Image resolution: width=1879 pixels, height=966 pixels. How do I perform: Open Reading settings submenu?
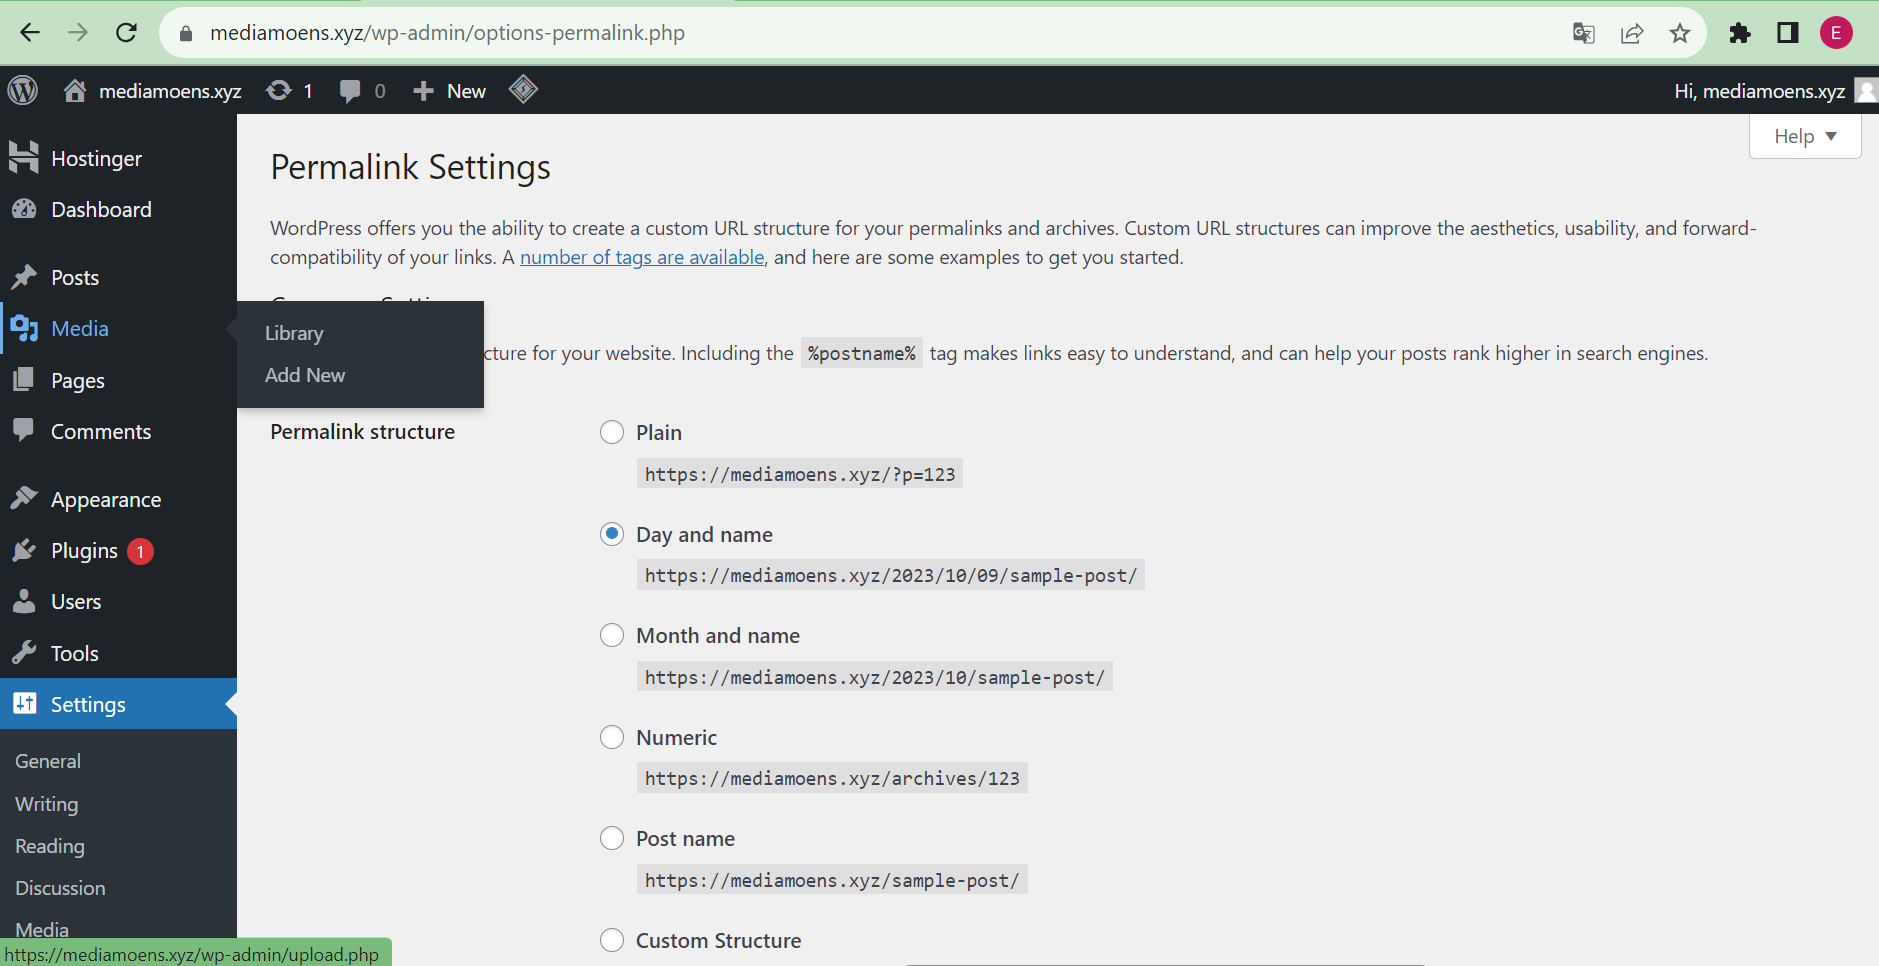pos(50,846)
